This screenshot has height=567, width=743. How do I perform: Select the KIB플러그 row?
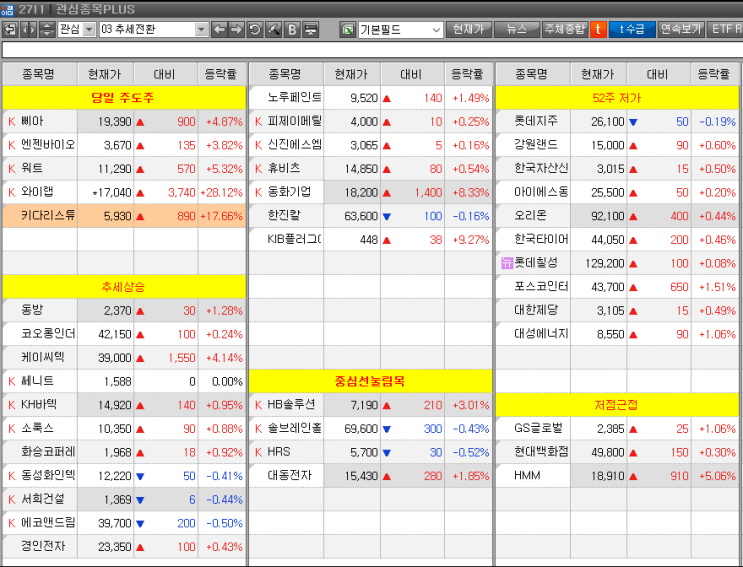pos(371,240)
